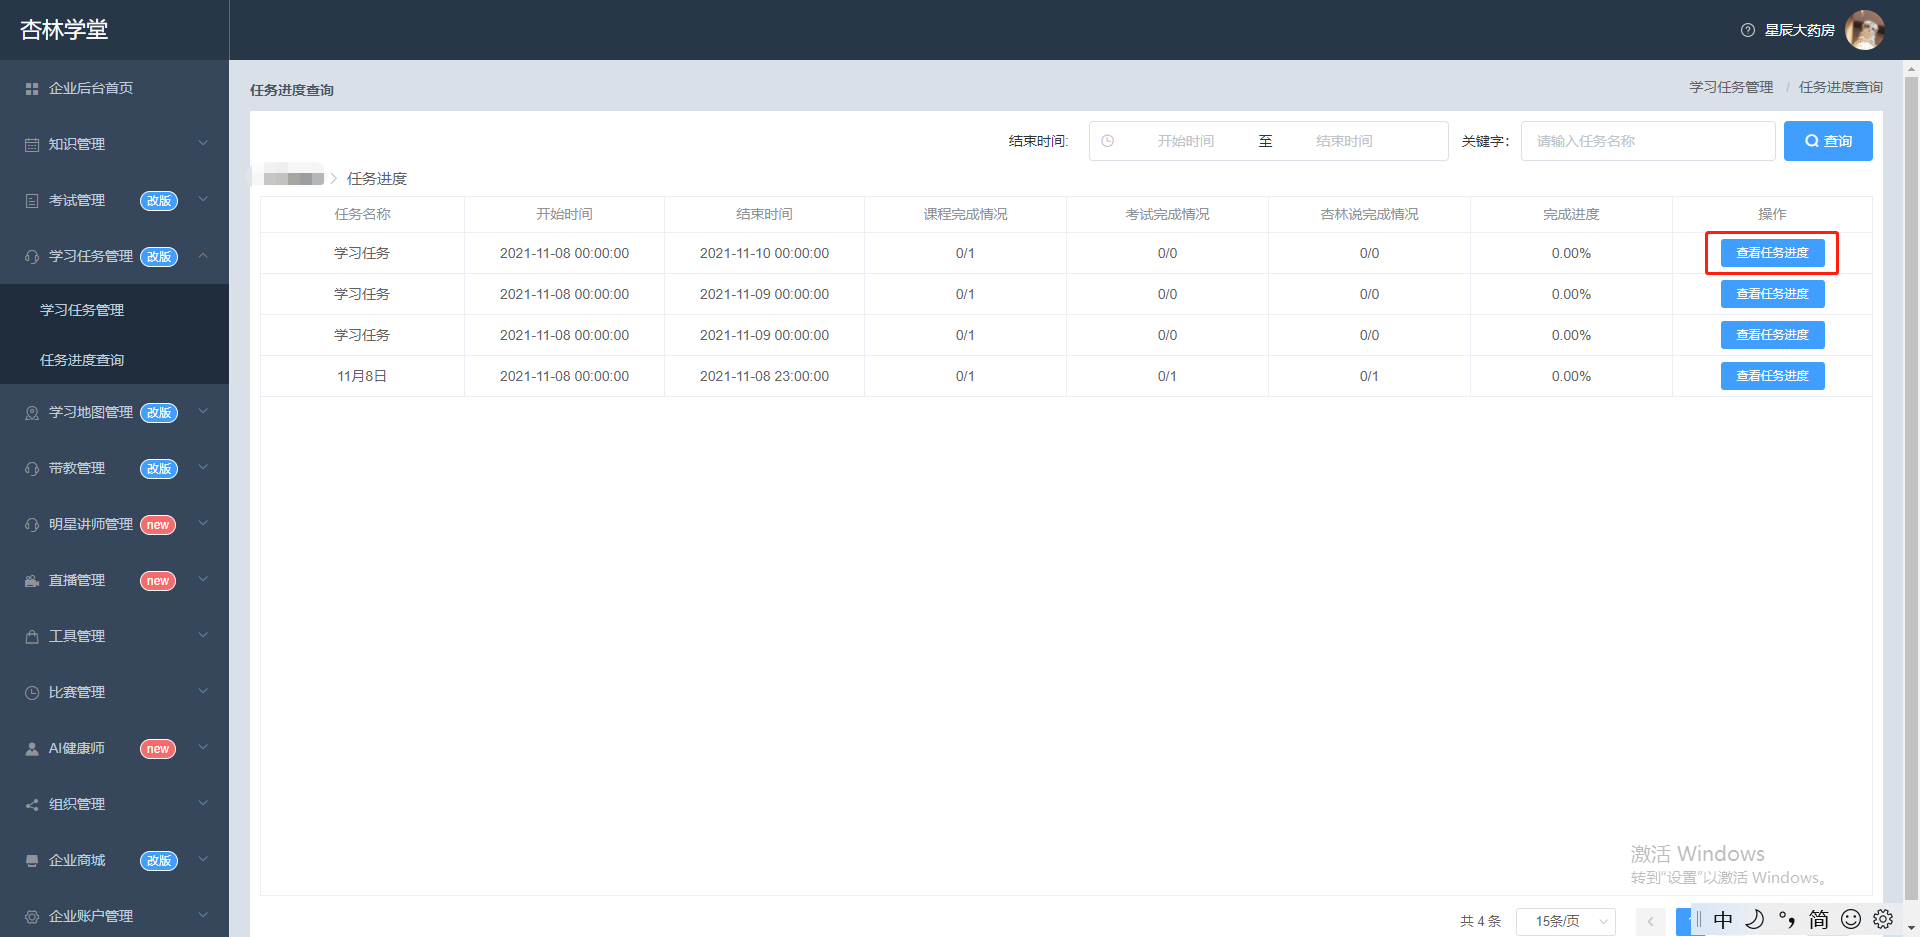Toggle the 中 language mode indicator
The height and width of the screenshot is (937, 1920).
coord(1723,919)
